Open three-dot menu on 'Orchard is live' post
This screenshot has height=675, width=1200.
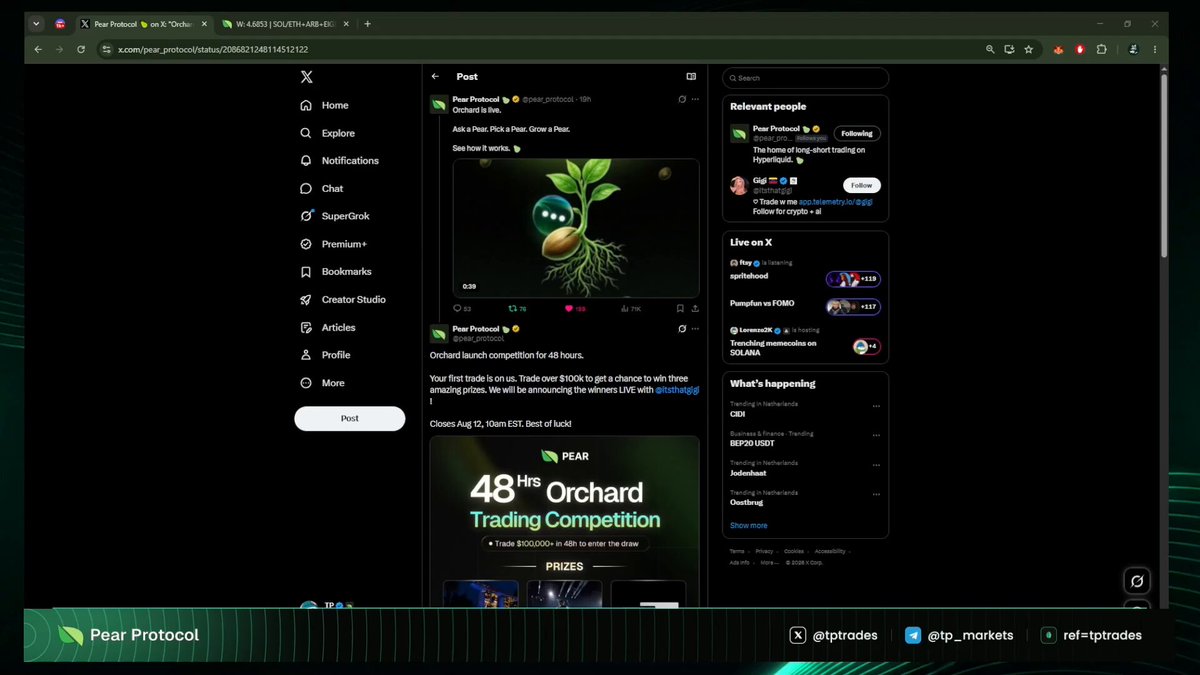click(x=695, y=99)
